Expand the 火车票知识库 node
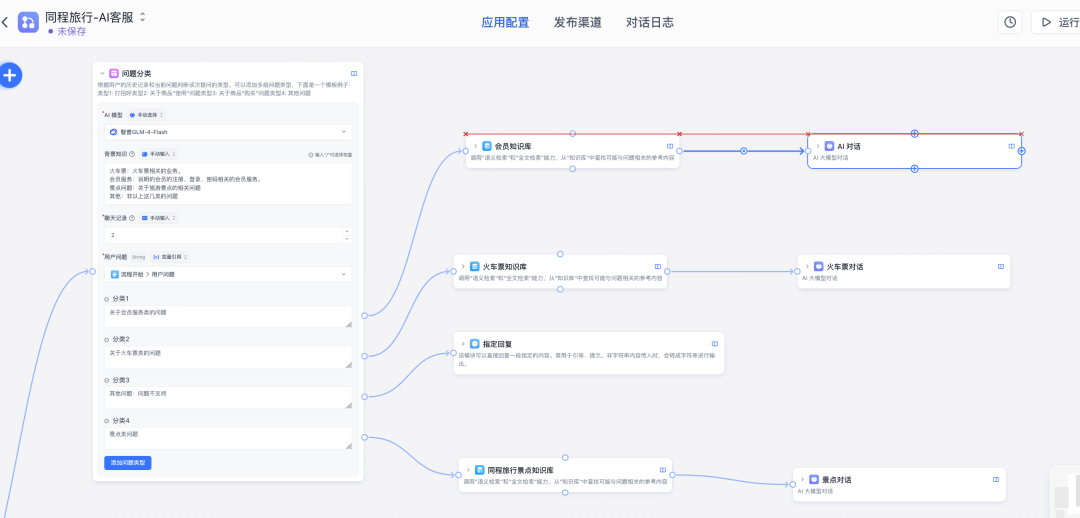Screen dimensions: 1080x518 [x=464, y=267]
